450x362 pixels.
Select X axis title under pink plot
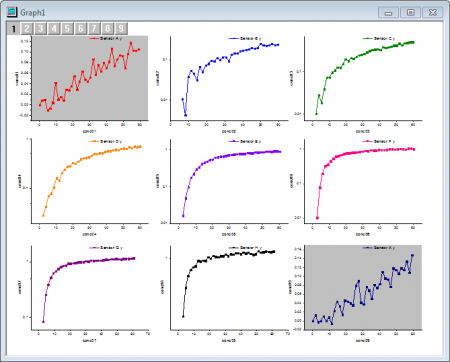[363, 234]
